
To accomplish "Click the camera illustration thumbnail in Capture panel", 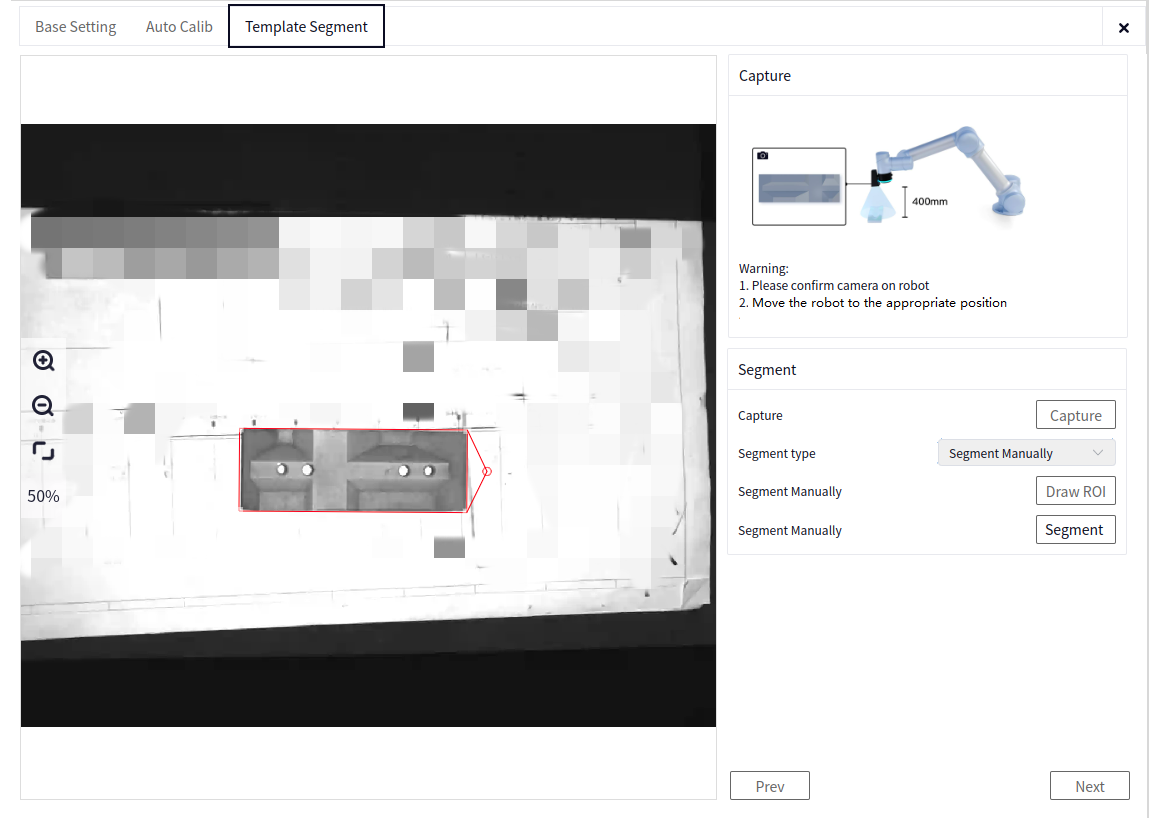I will [799, 187].
